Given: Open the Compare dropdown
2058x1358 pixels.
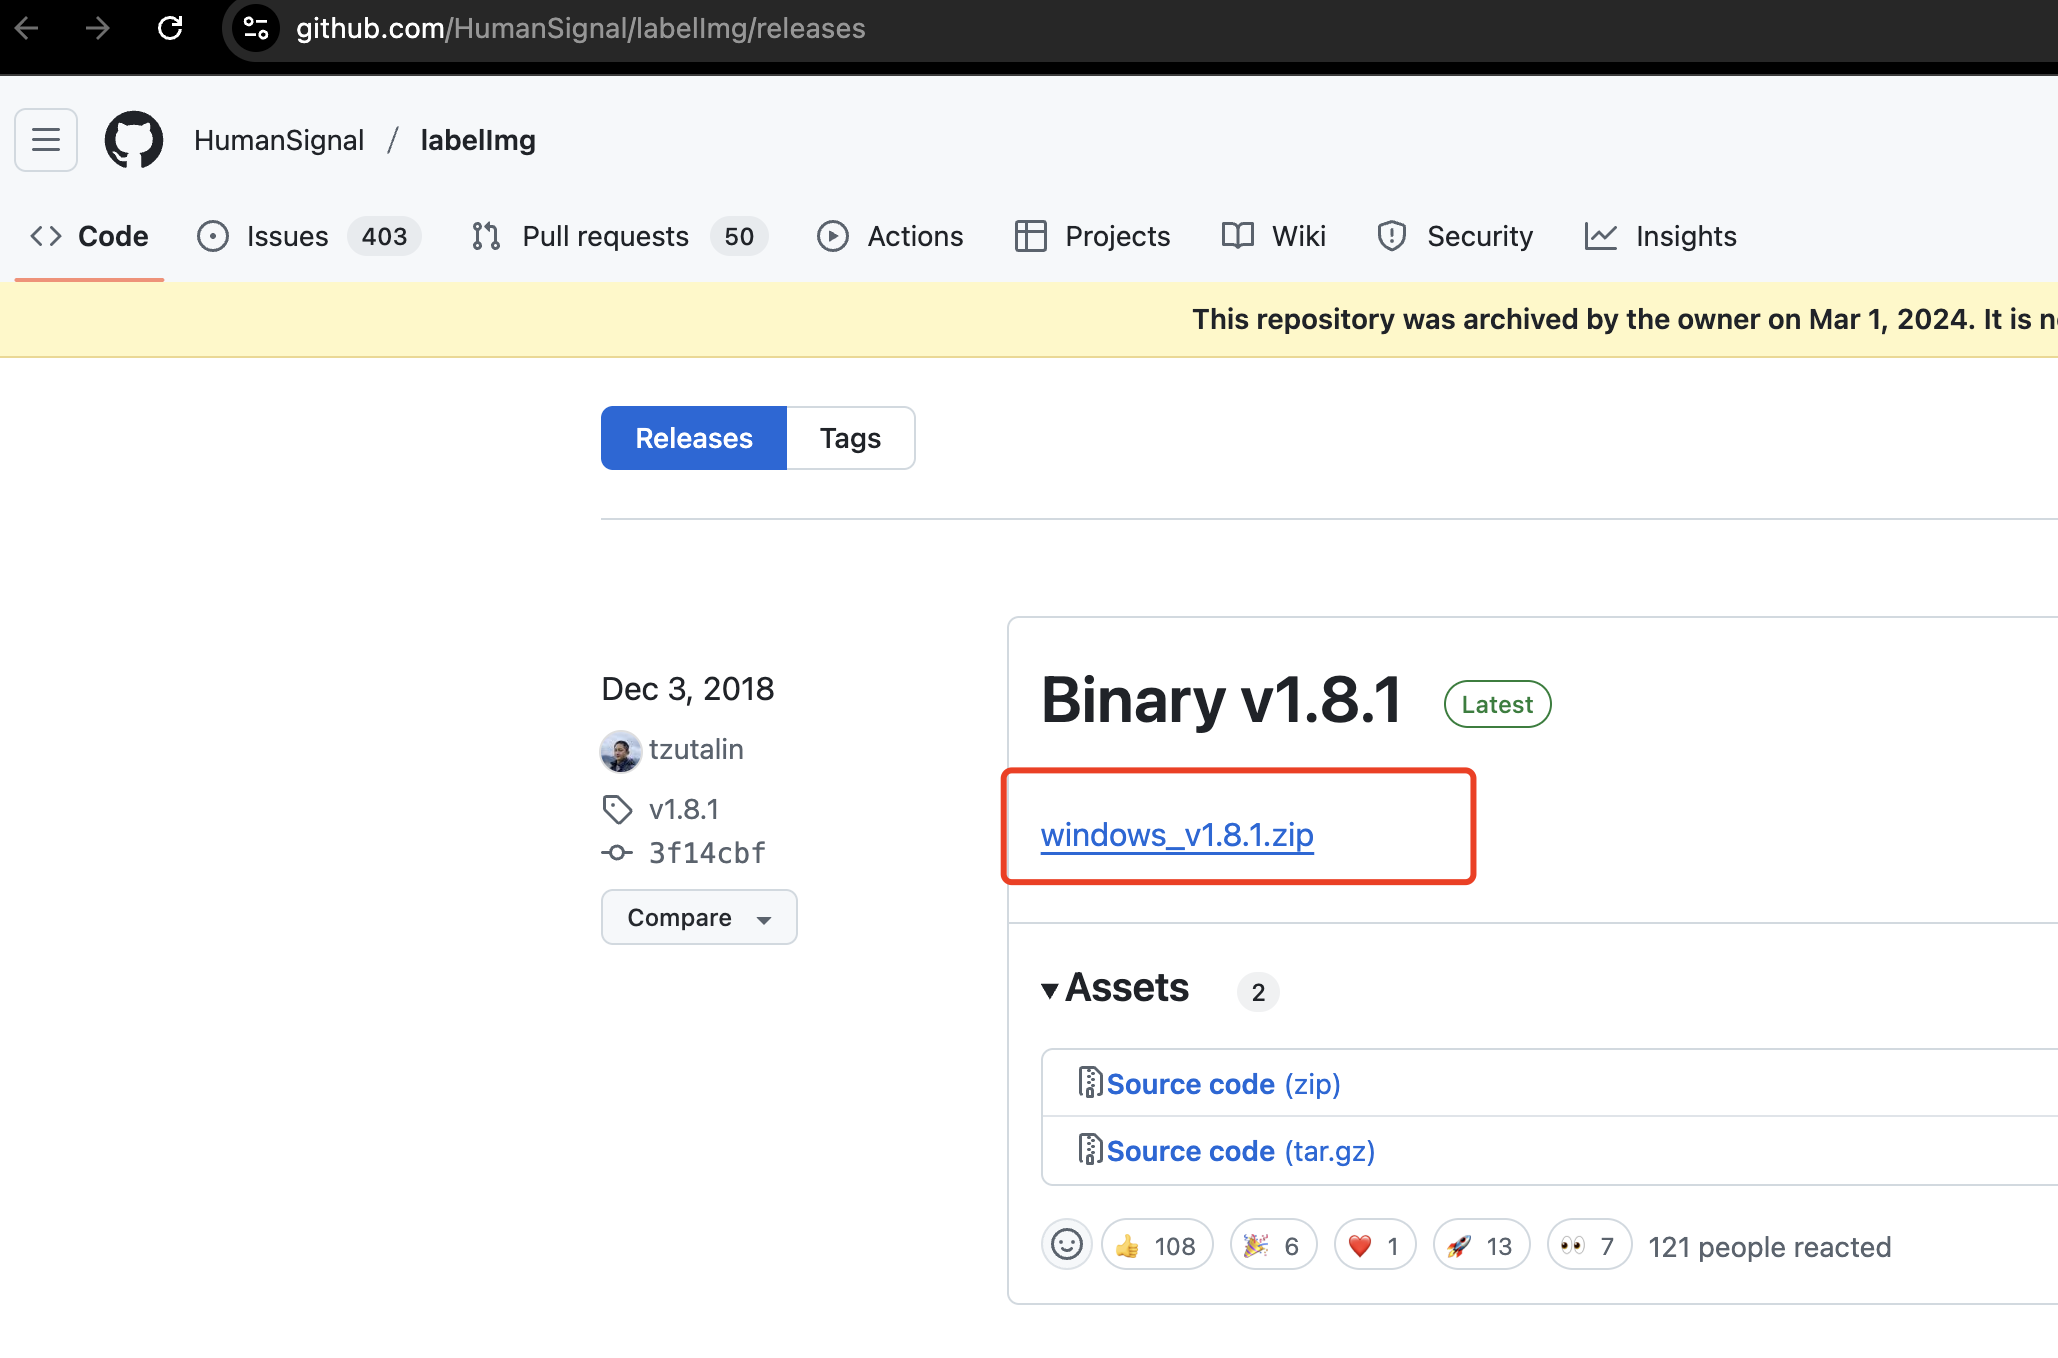Looking at the screenshot, I should (699, 917).
